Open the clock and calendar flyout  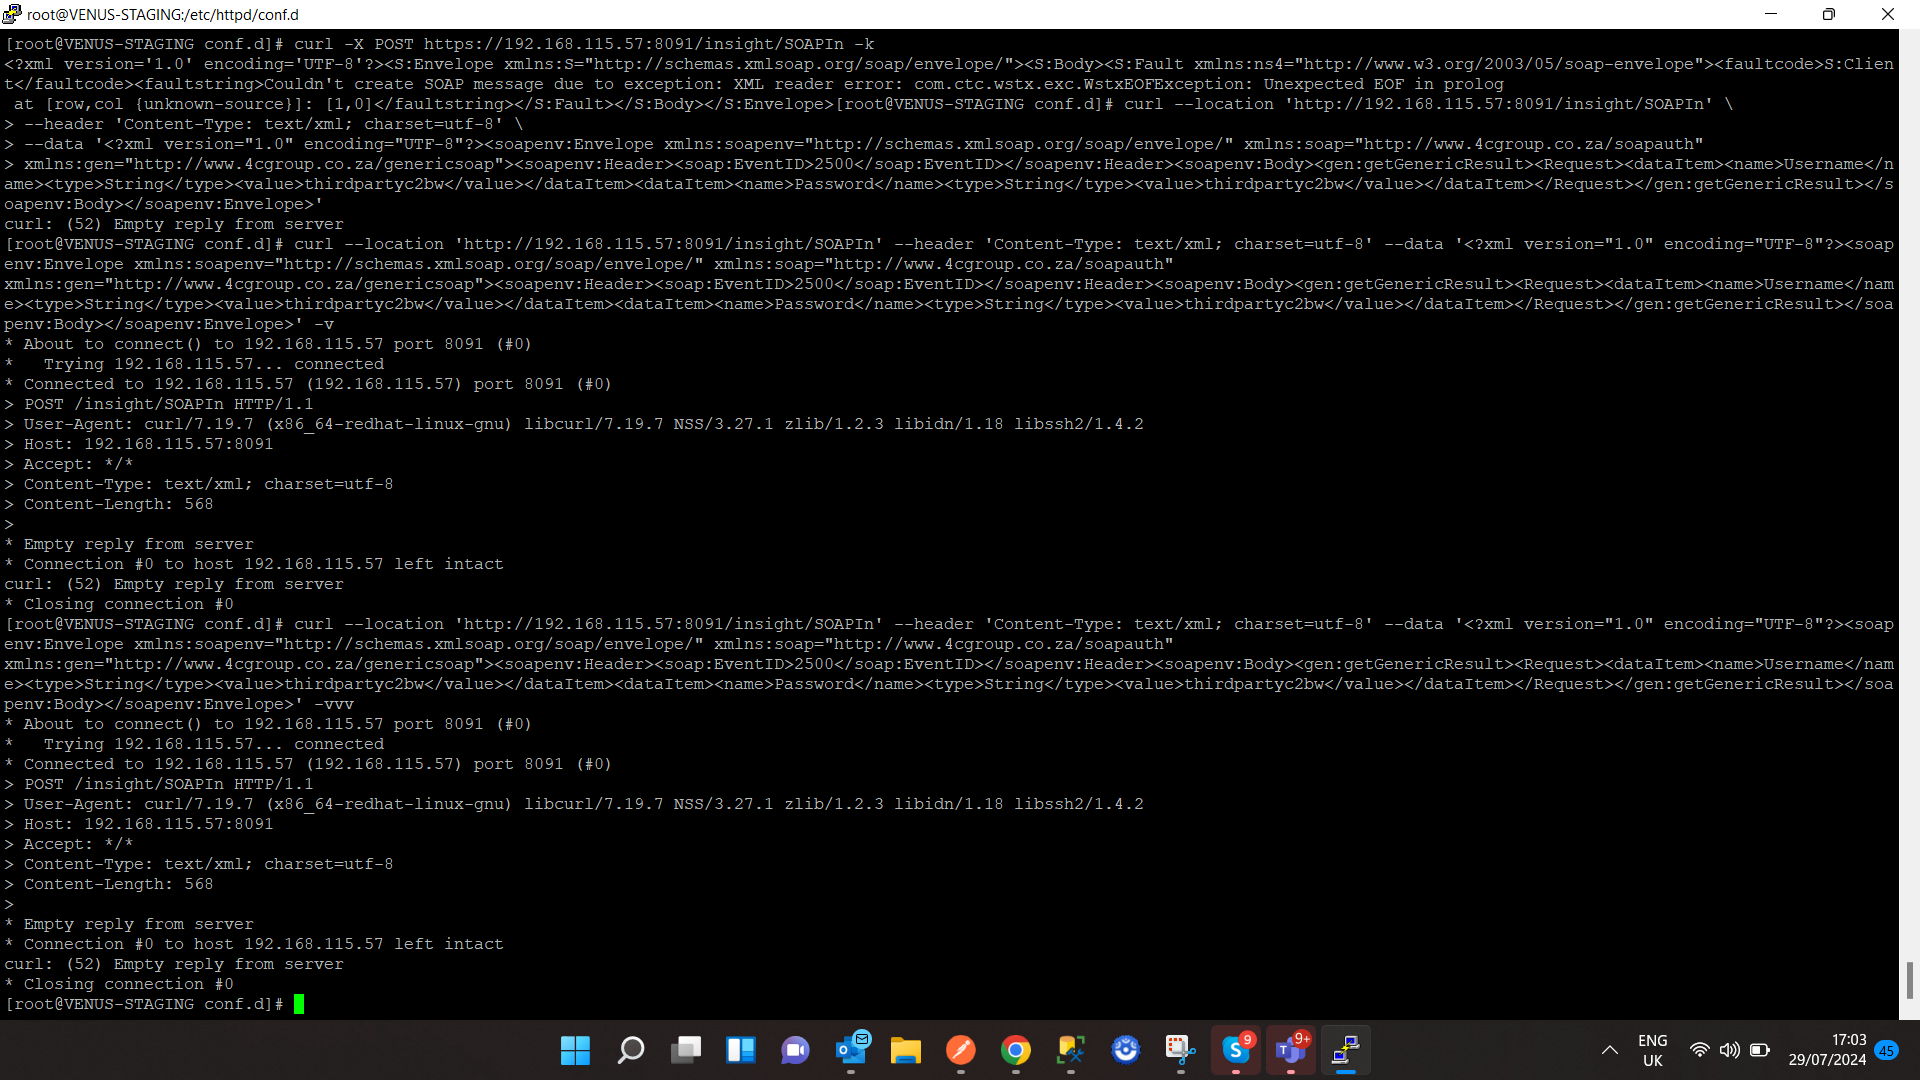pyautogui.click(x=1827, y=1050)
